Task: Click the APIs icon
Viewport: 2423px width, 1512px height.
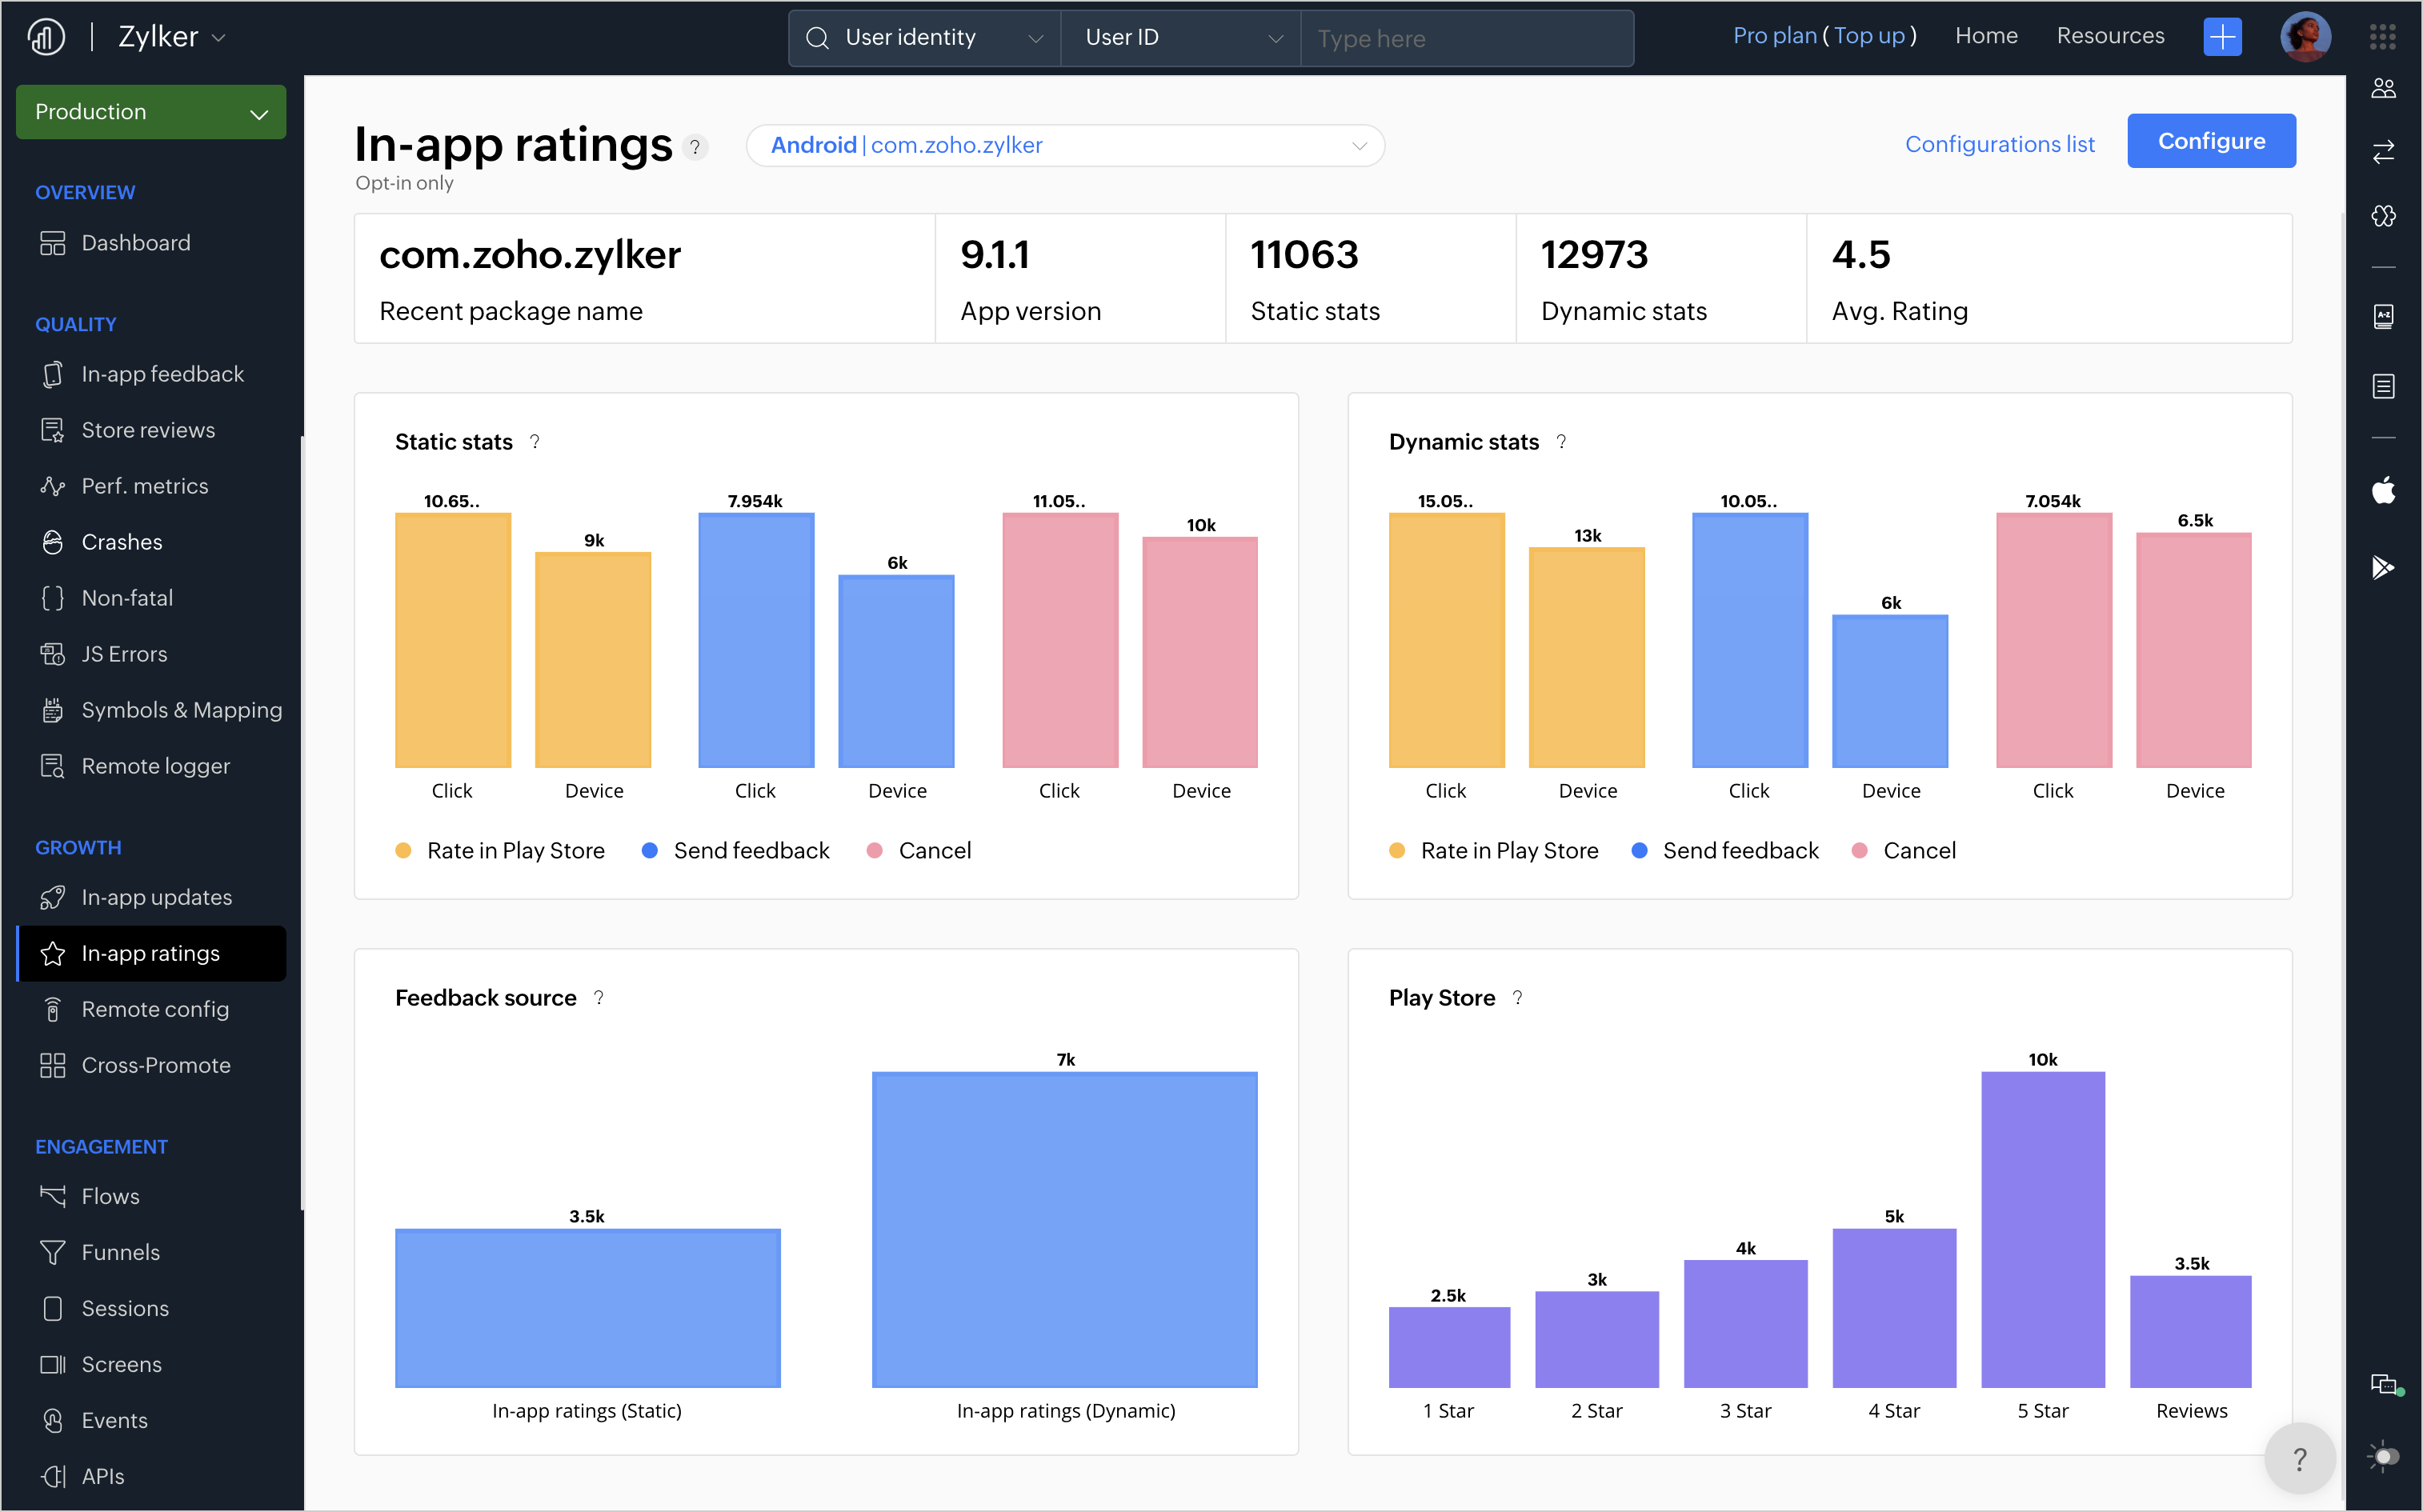Action: 53,1477
